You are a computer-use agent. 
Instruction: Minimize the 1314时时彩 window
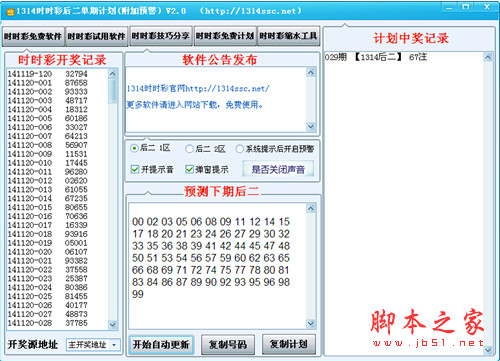(x=450, y=7)
